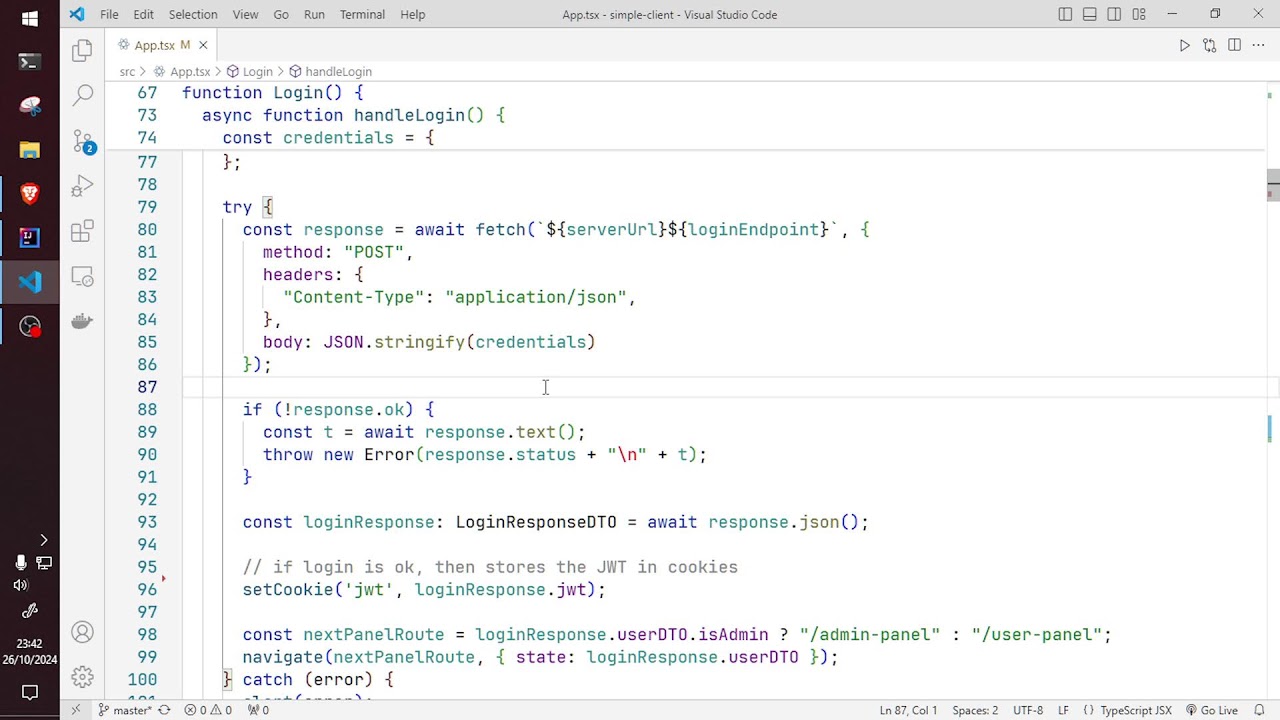Start Go Live server

pos(1211,710)
